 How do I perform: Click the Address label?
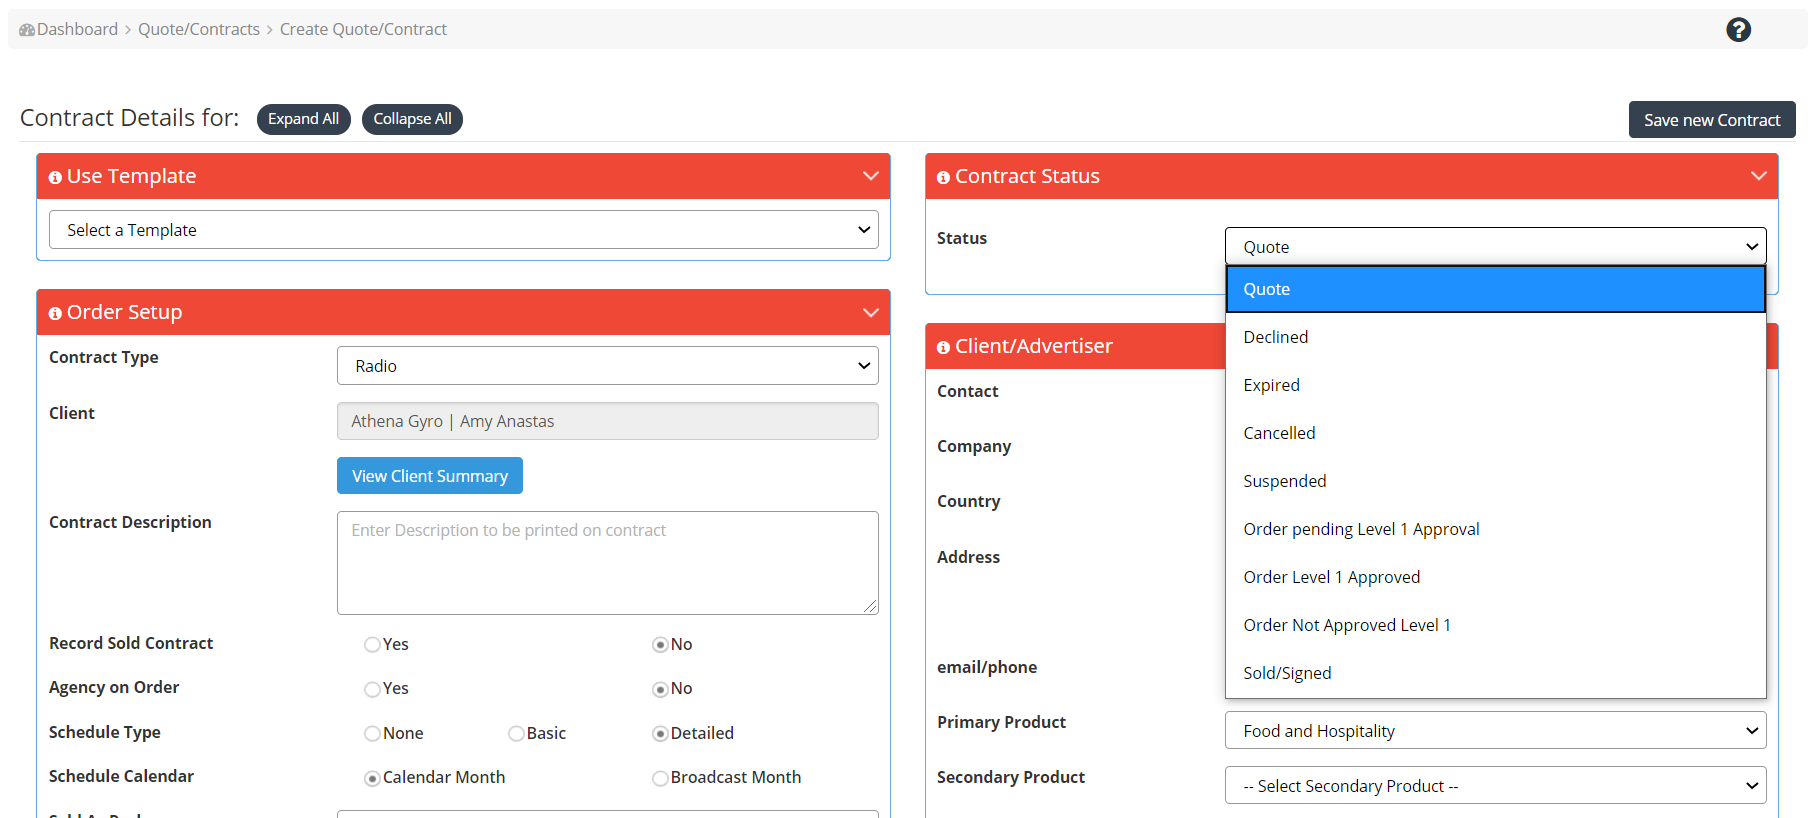pyautogui.click(x=968, y=557)
